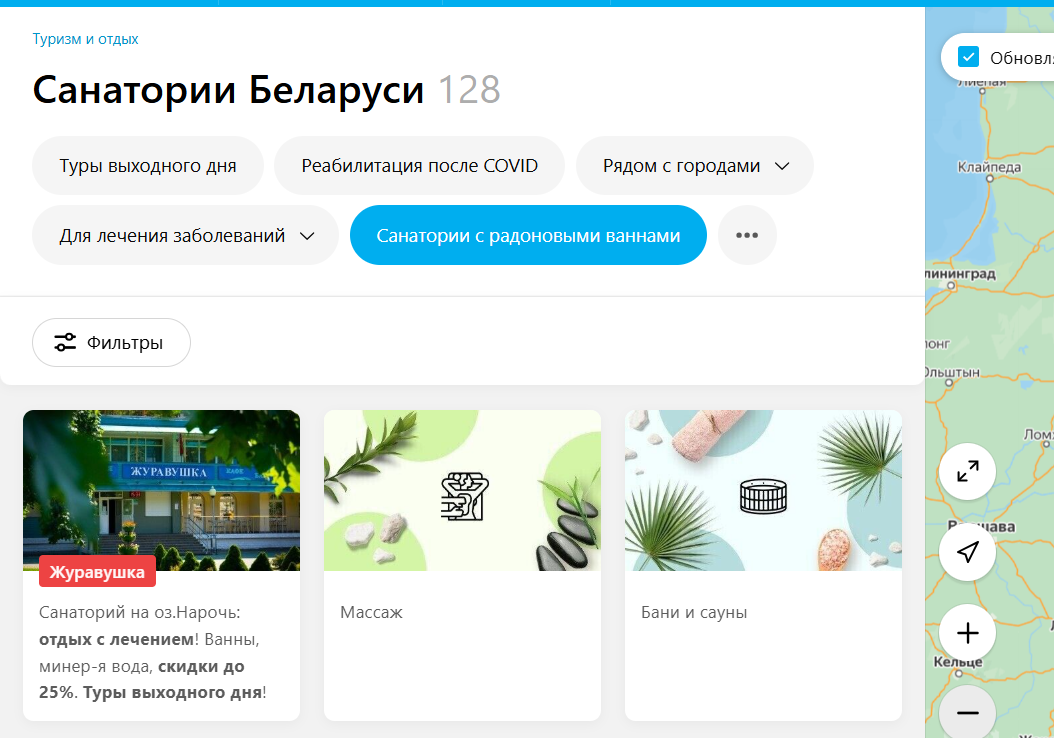This screenshot has width=1054, height=738.
Task: Click the red Журавушка label
Action: click(x=97, y=572)
